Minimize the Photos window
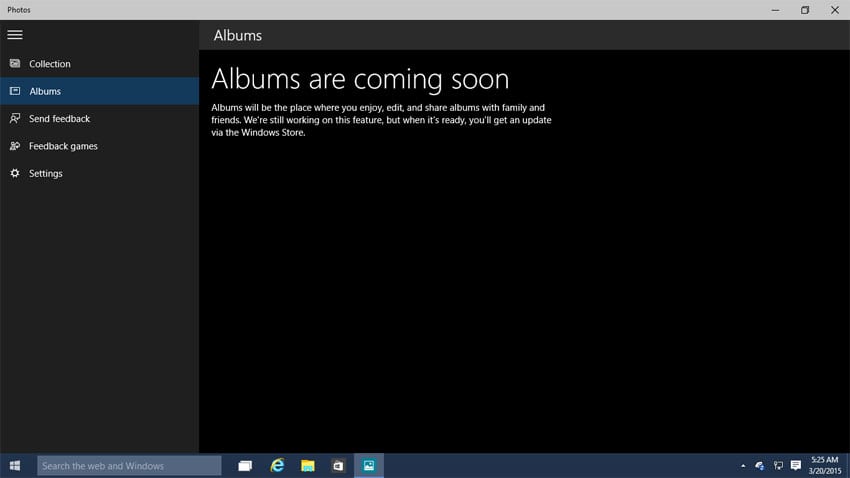The width and height of the screenshot is (850, 478). (x=775, y=10)
